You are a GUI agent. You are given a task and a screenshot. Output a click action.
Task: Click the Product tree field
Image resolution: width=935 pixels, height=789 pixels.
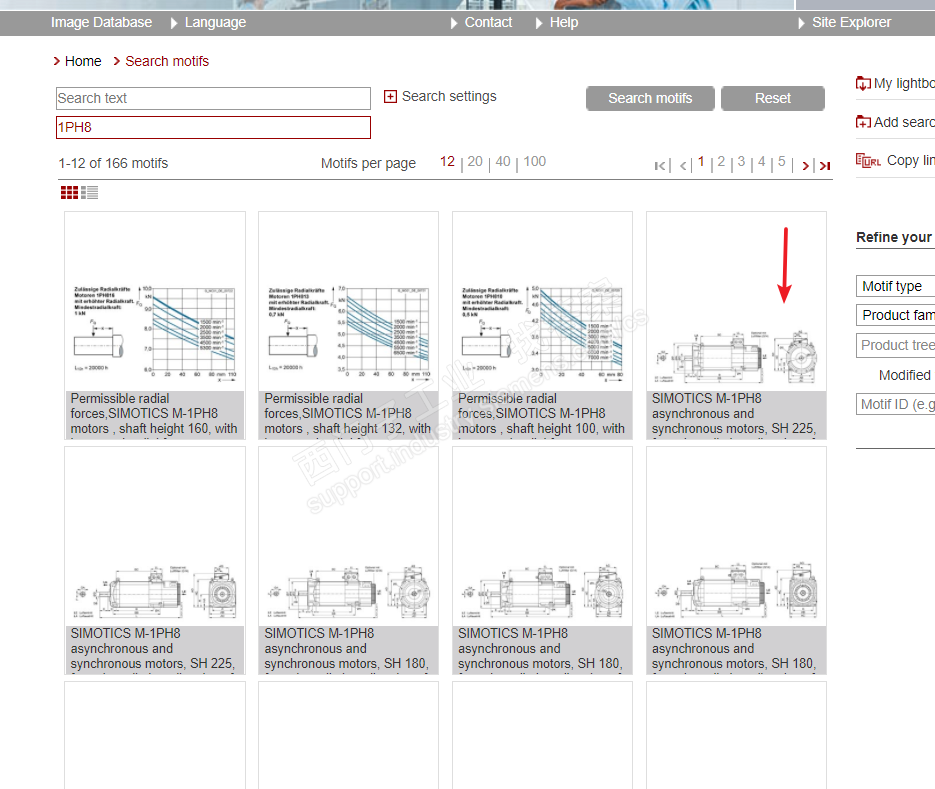tap(895, 345)
